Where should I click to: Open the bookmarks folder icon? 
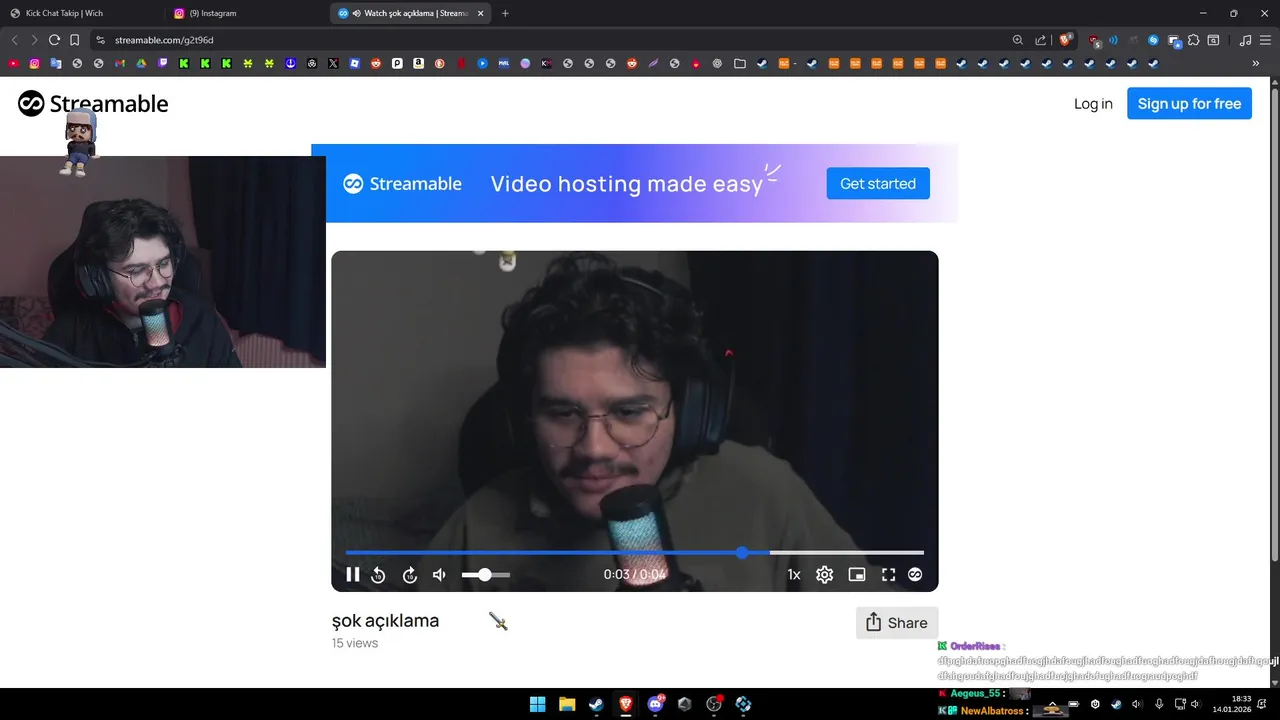[x=740, y=63]
